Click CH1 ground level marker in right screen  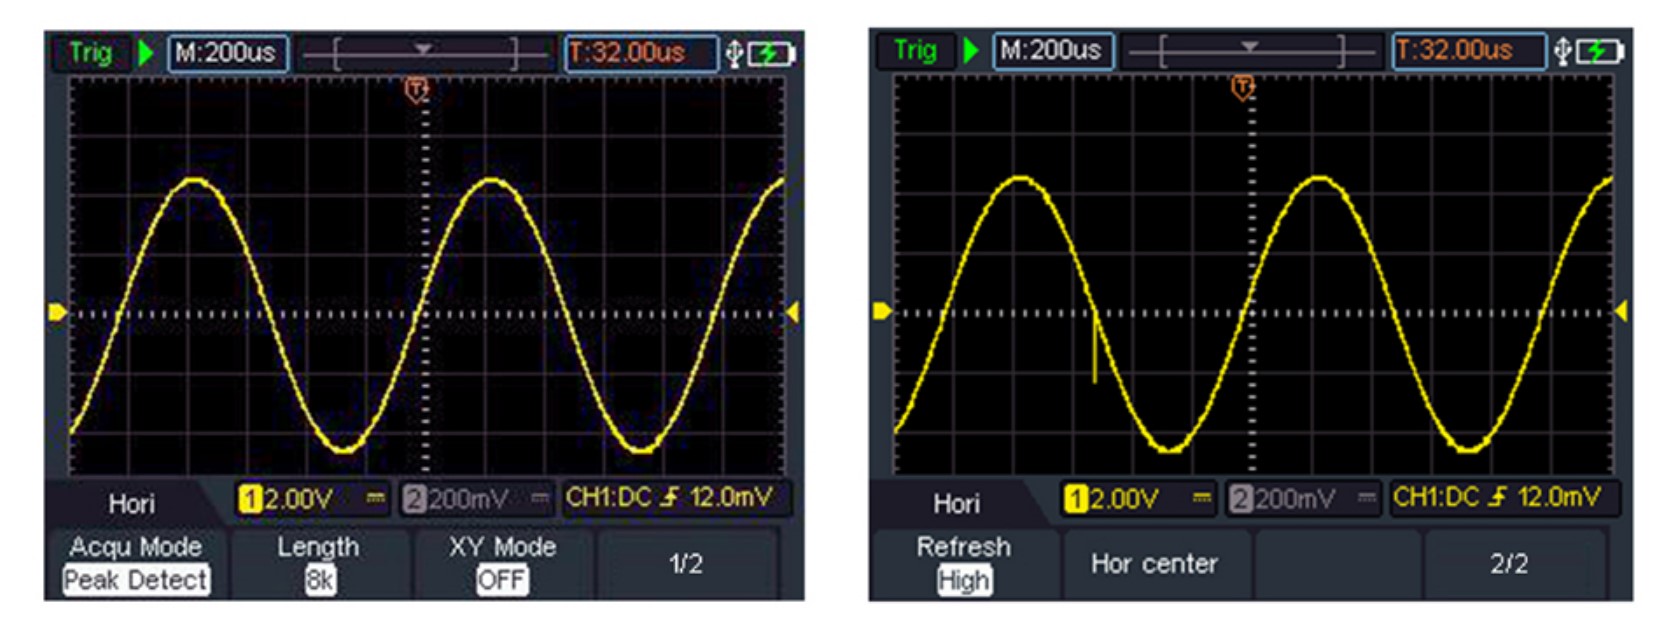point(882,311)
